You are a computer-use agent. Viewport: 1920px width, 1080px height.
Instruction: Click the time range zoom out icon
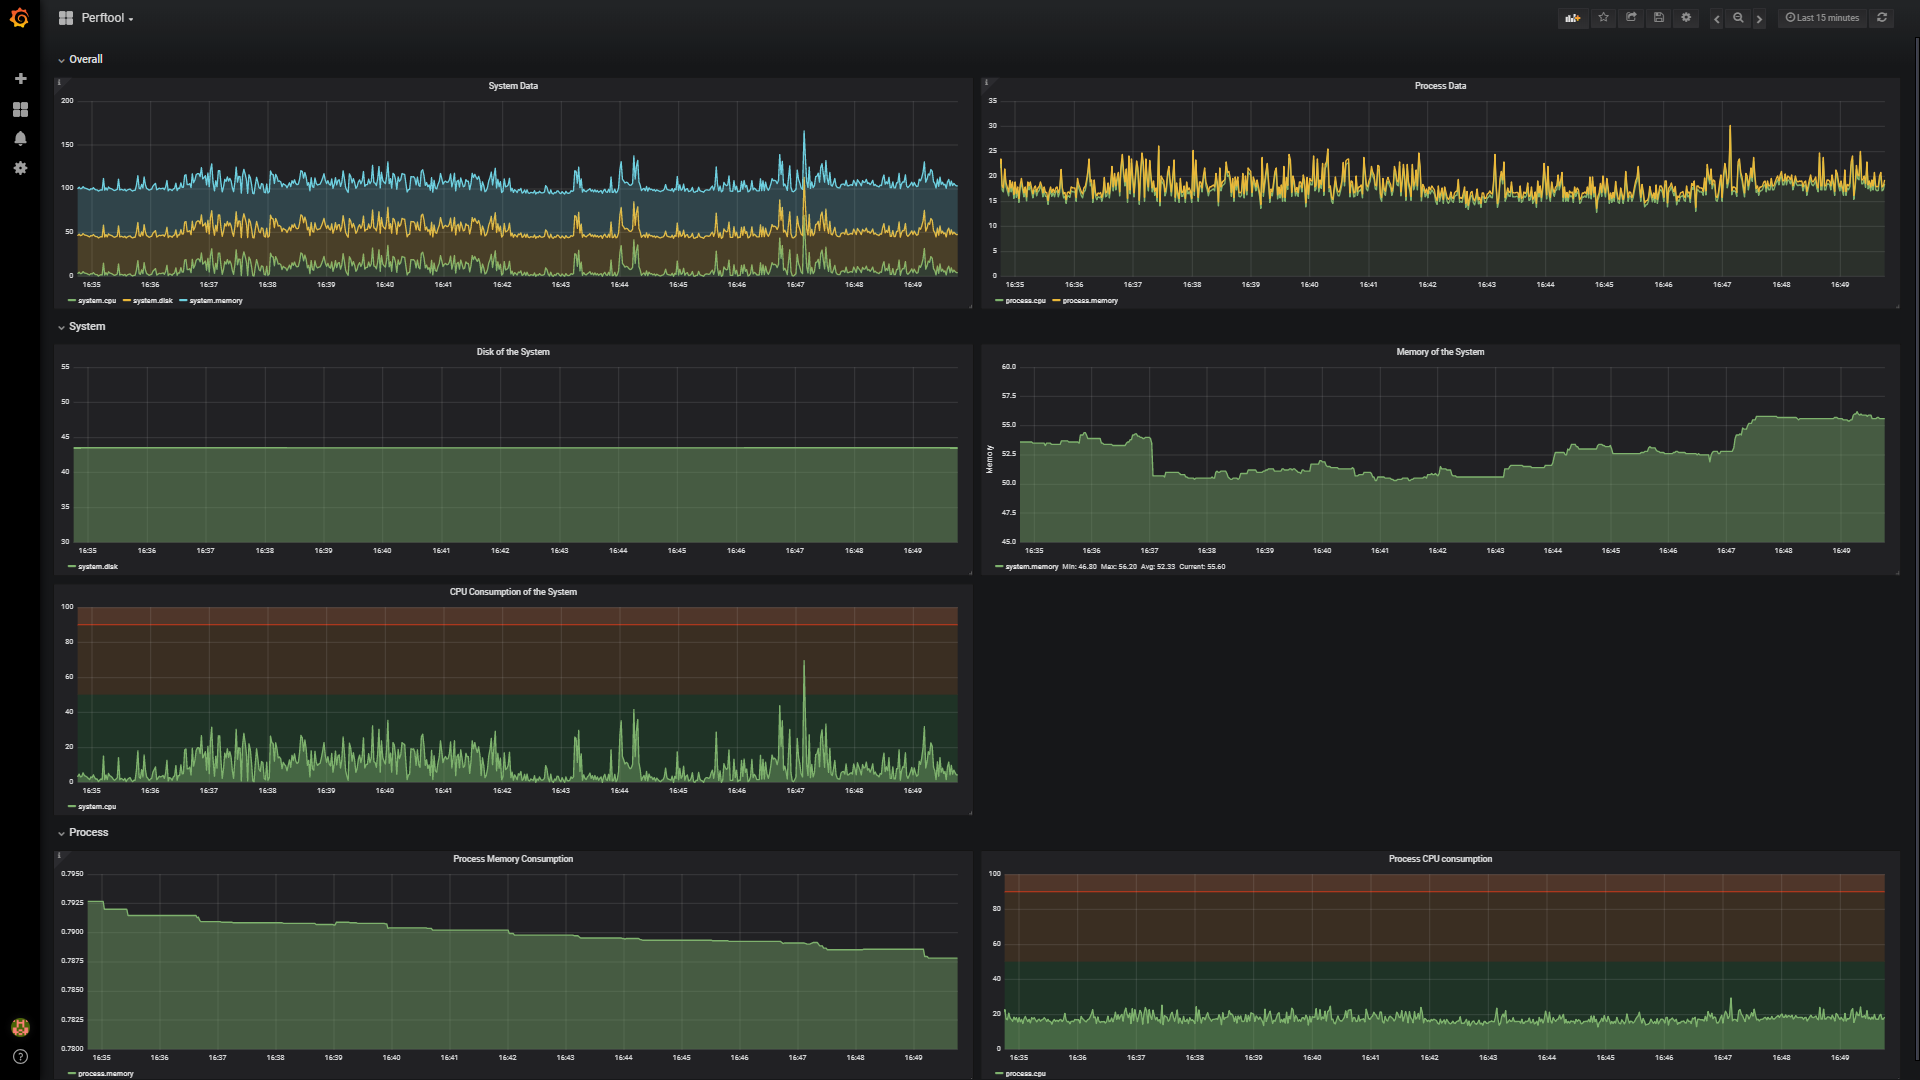tap(1738, 17)
